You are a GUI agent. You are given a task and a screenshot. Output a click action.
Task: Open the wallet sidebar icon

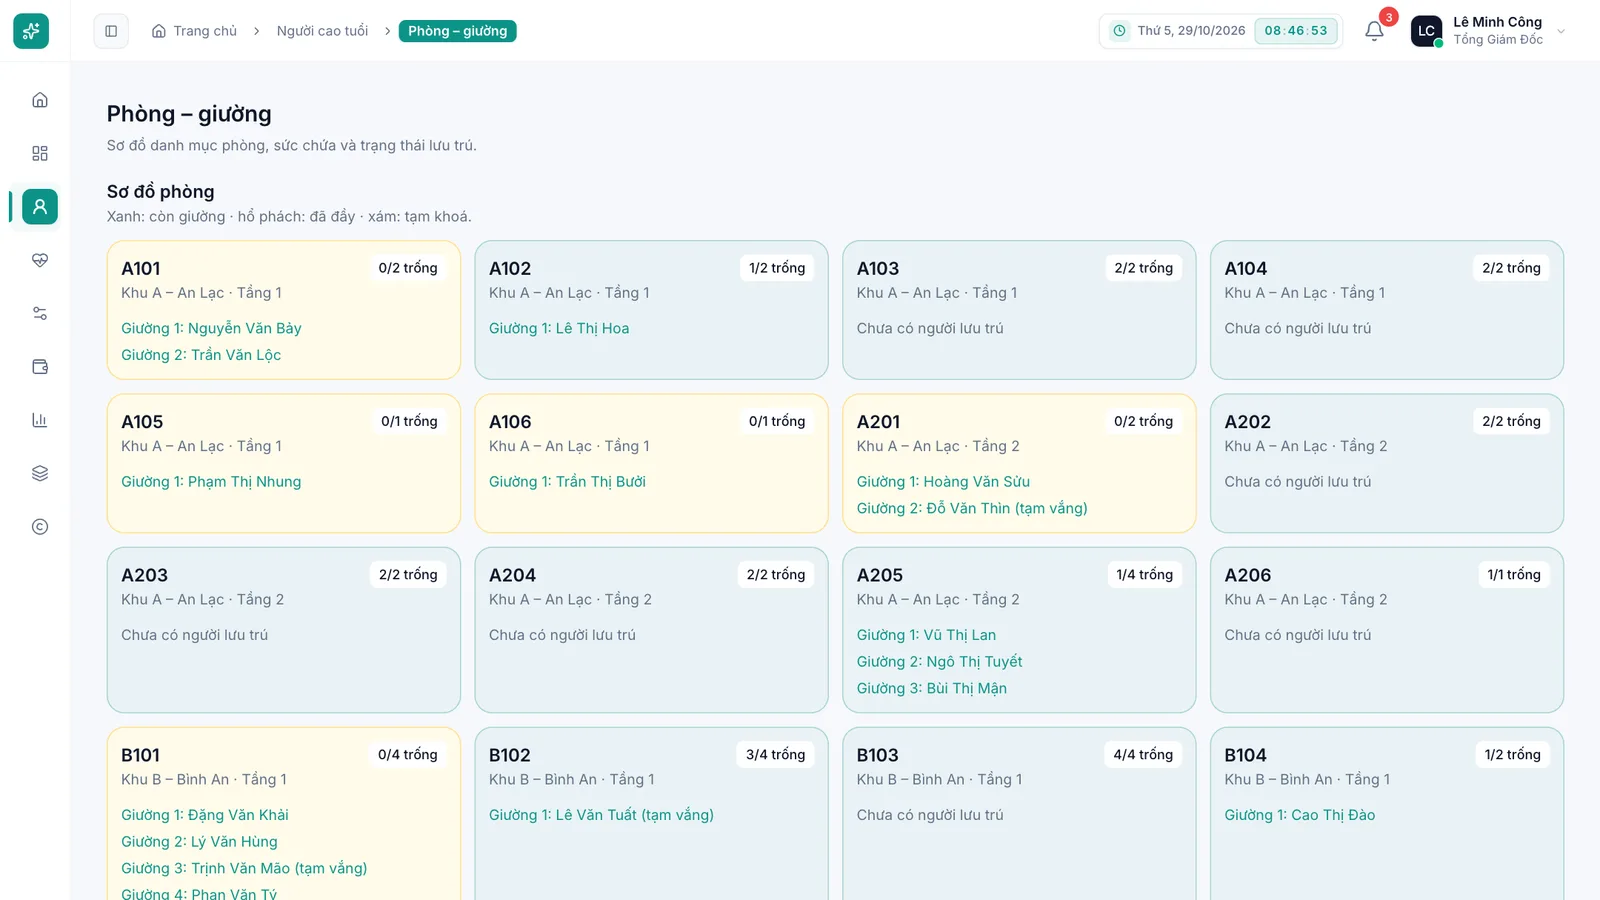[40, 367]
